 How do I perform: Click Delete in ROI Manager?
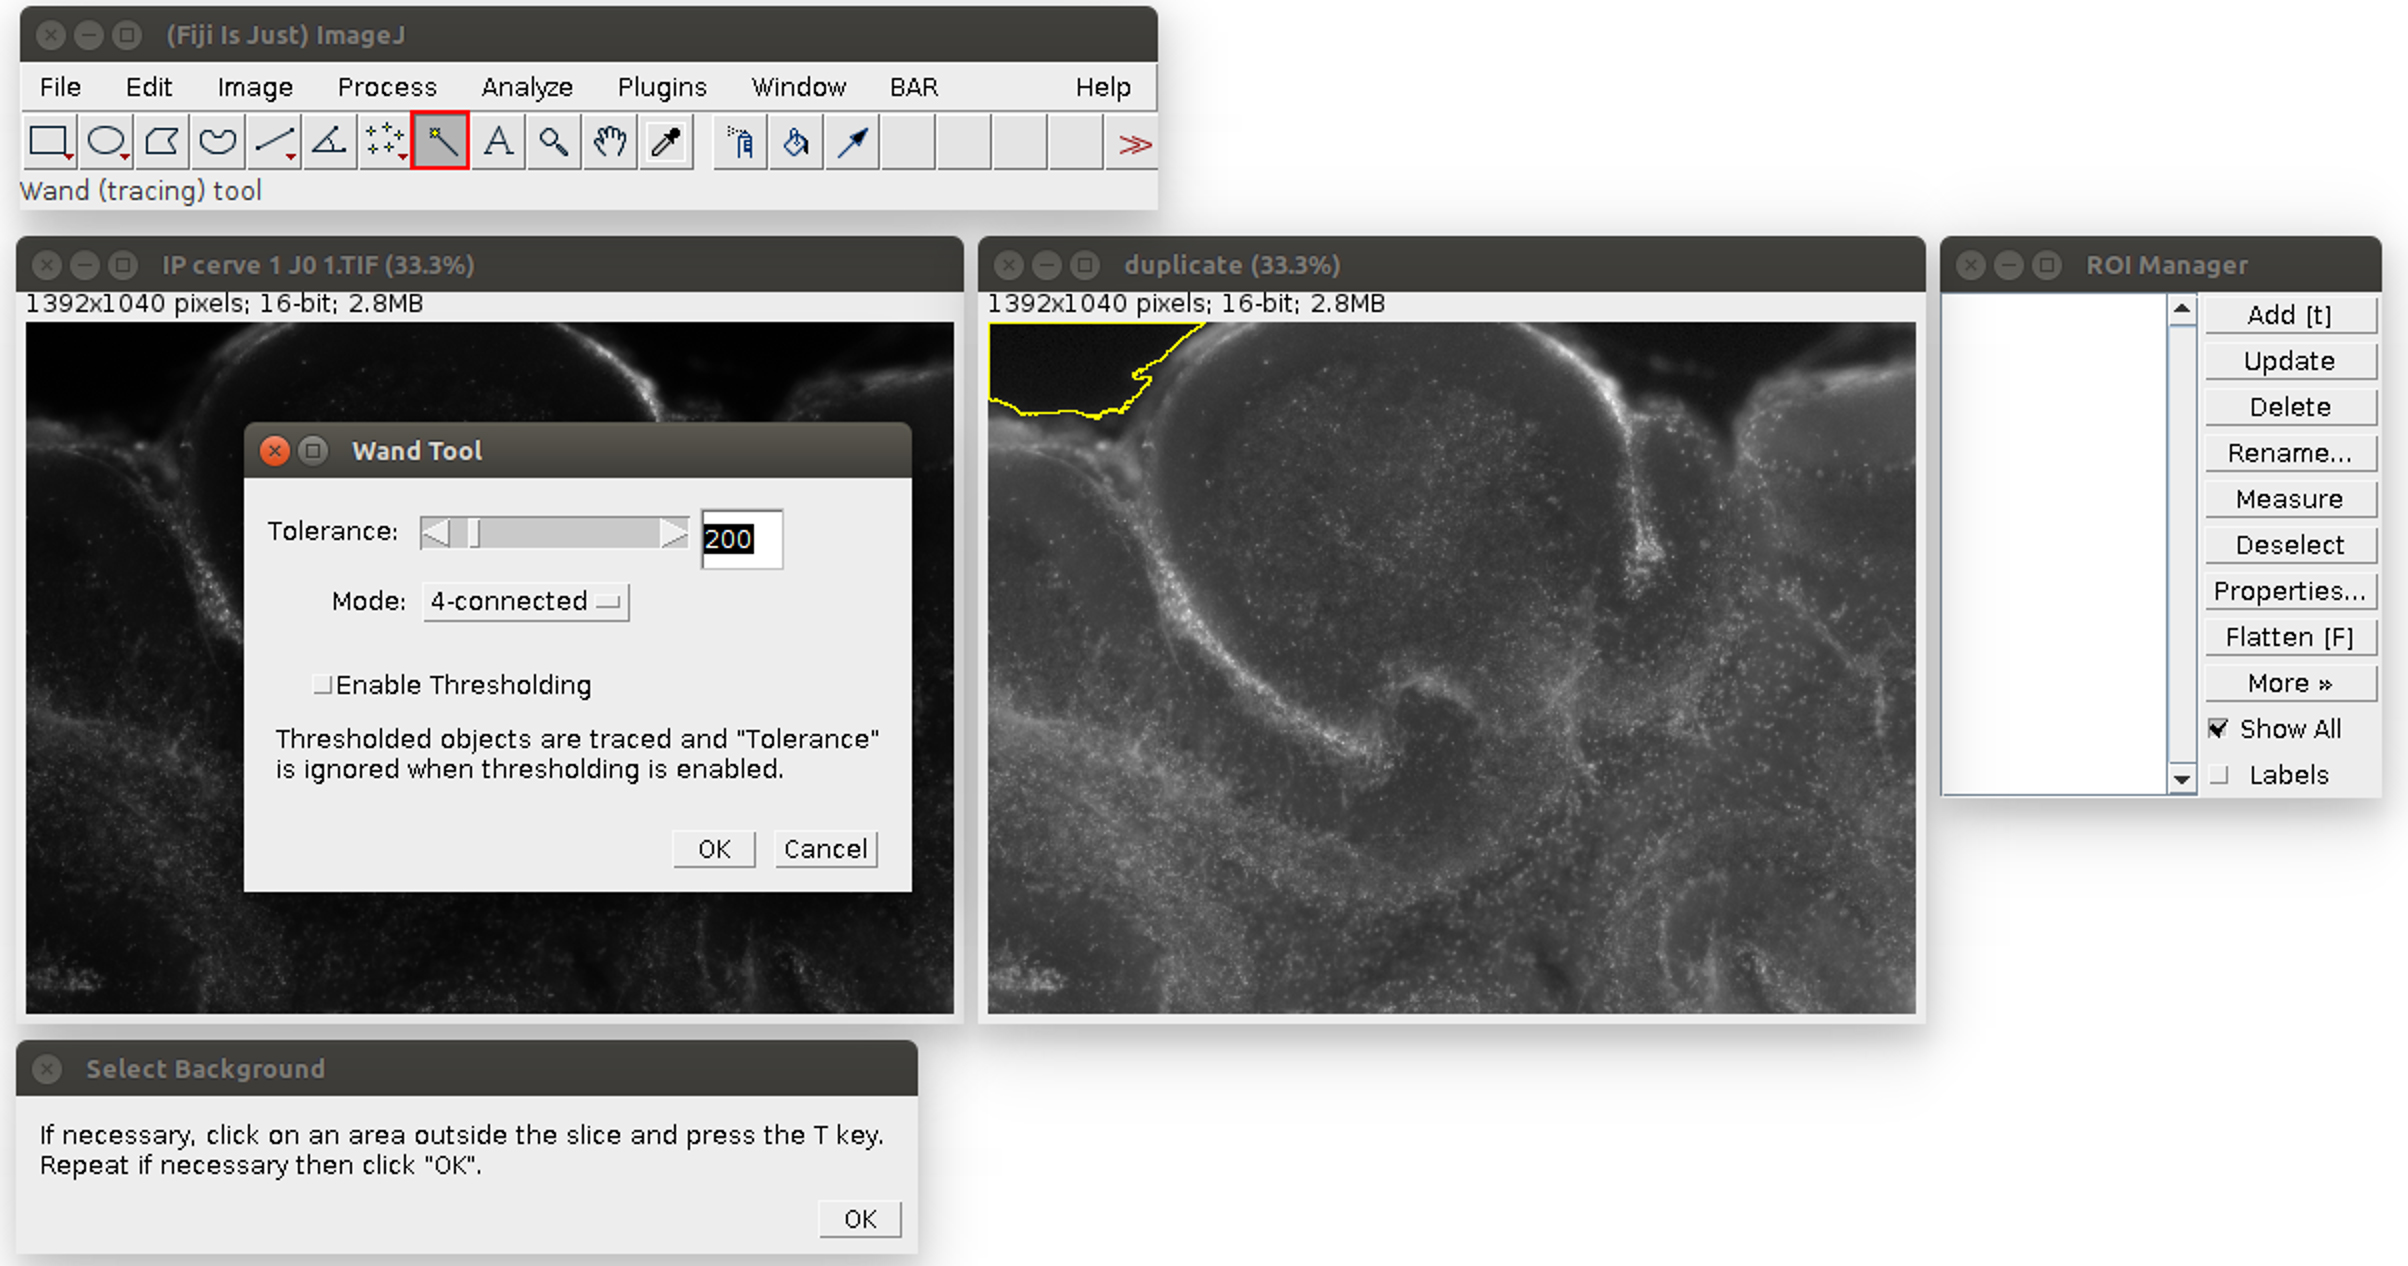pos(2290,407)
